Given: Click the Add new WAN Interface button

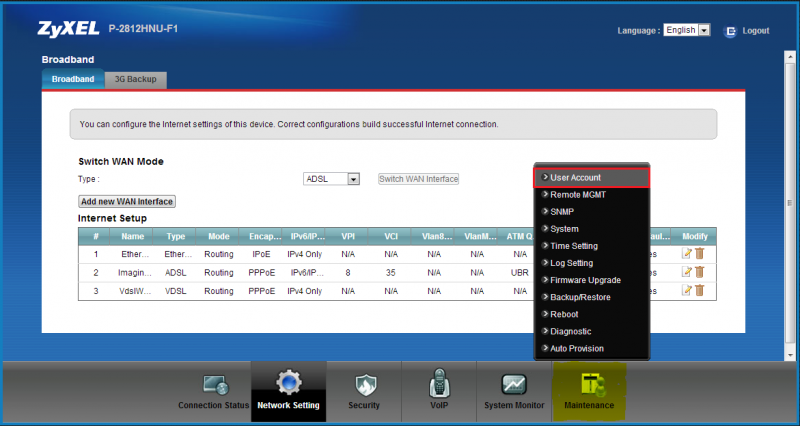Looking at the screenshot, I should pos(127,202).
